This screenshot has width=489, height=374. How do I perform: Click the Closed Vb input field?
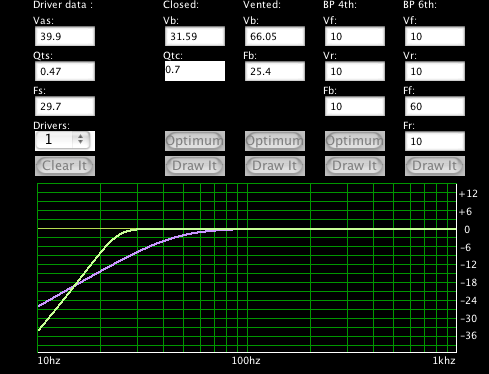195,36
